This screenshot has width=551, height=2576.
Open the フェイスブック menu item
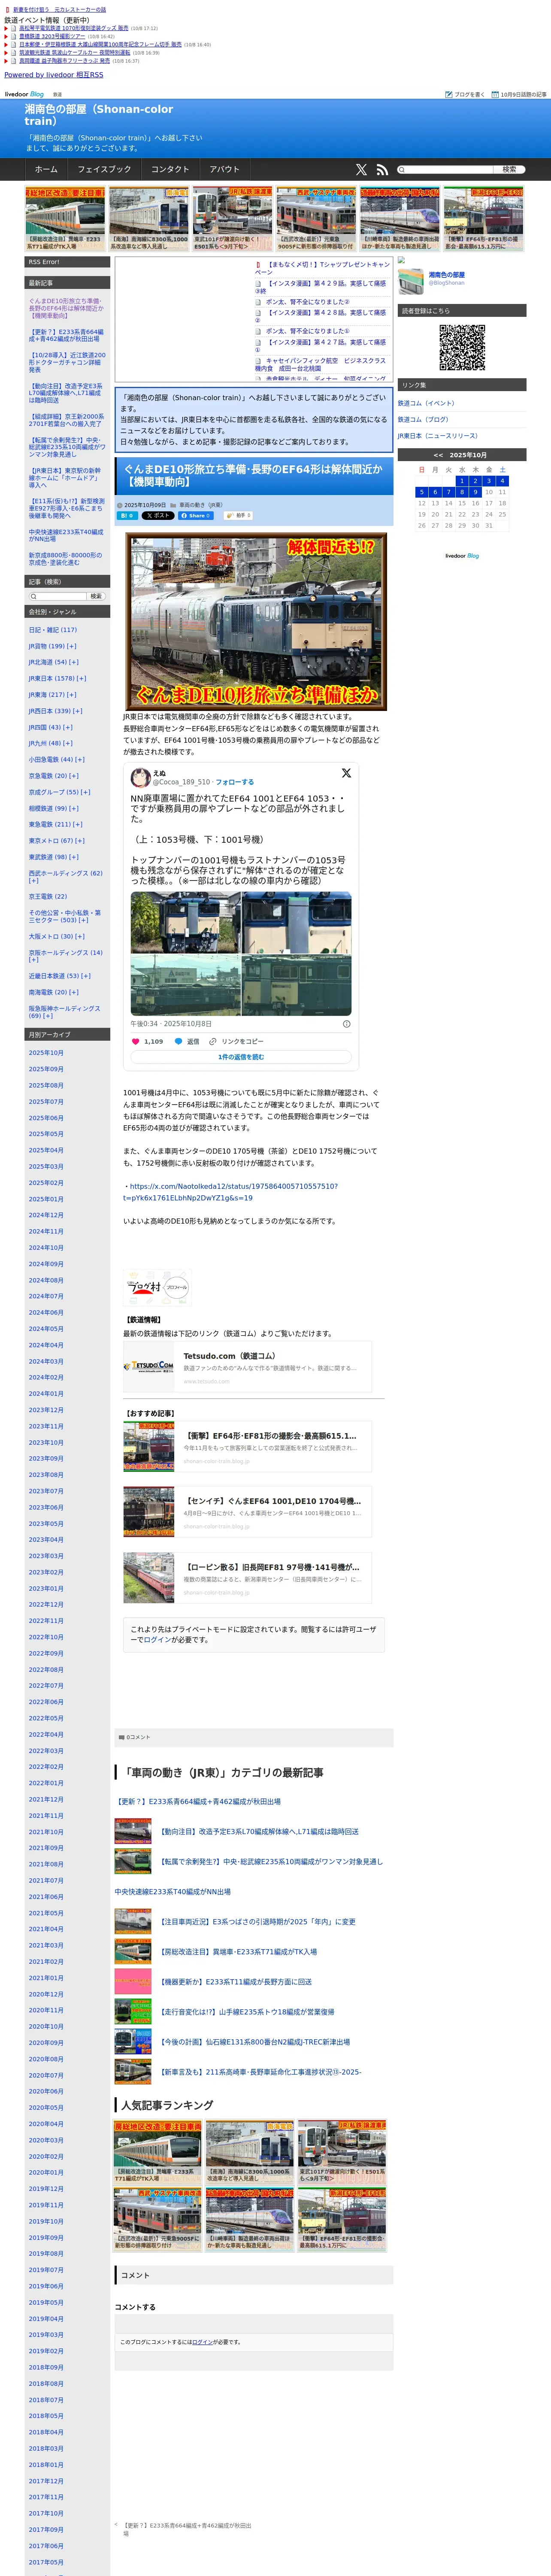(x=104, y=170)
